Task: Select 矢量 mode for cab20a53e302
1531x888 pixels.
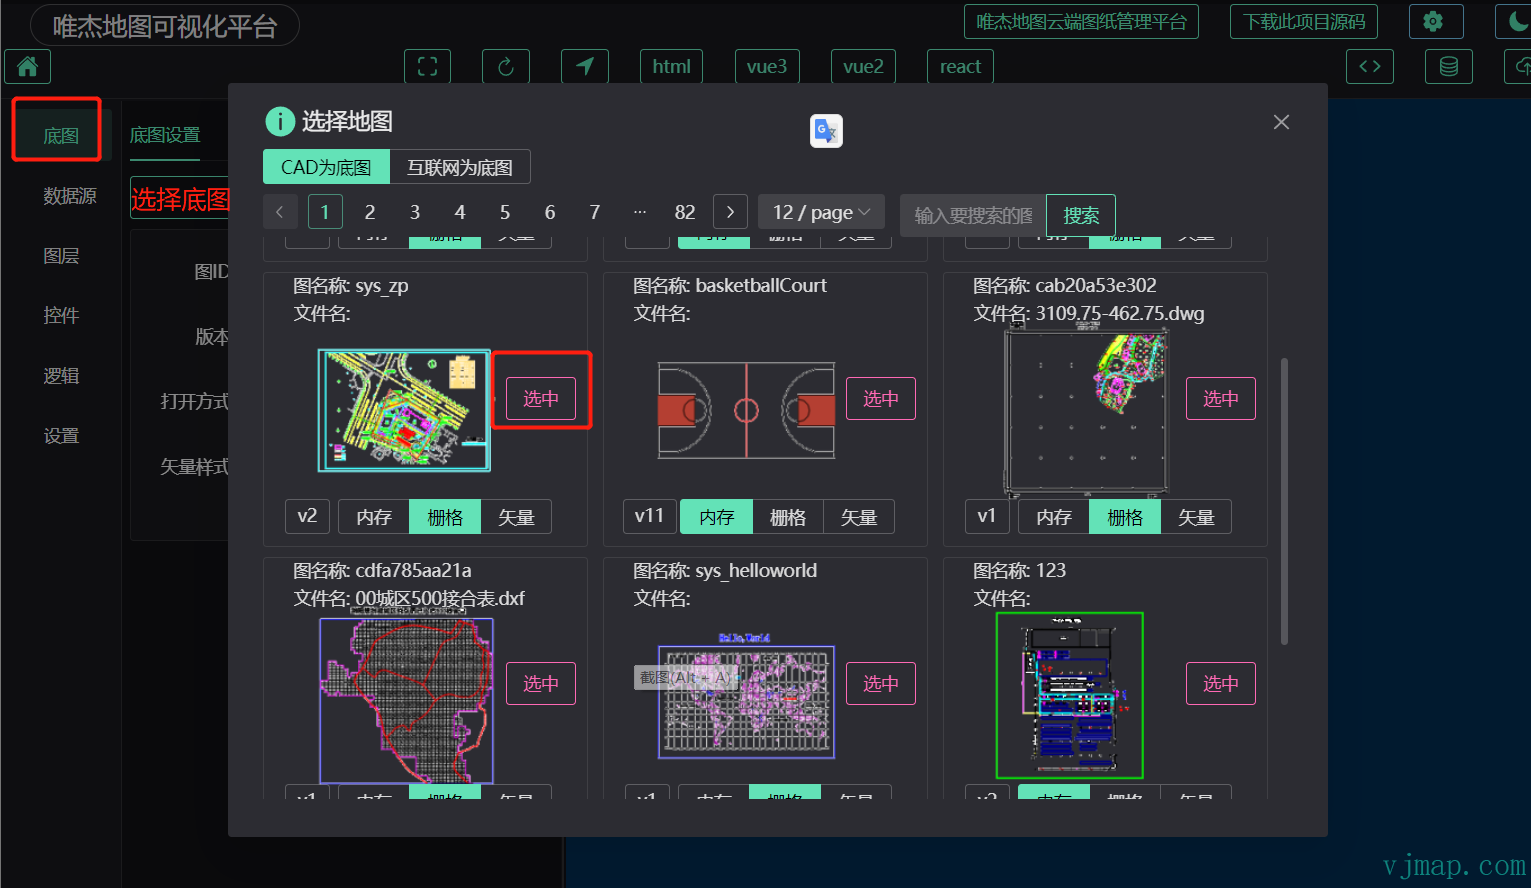Action: [1196, 517]
